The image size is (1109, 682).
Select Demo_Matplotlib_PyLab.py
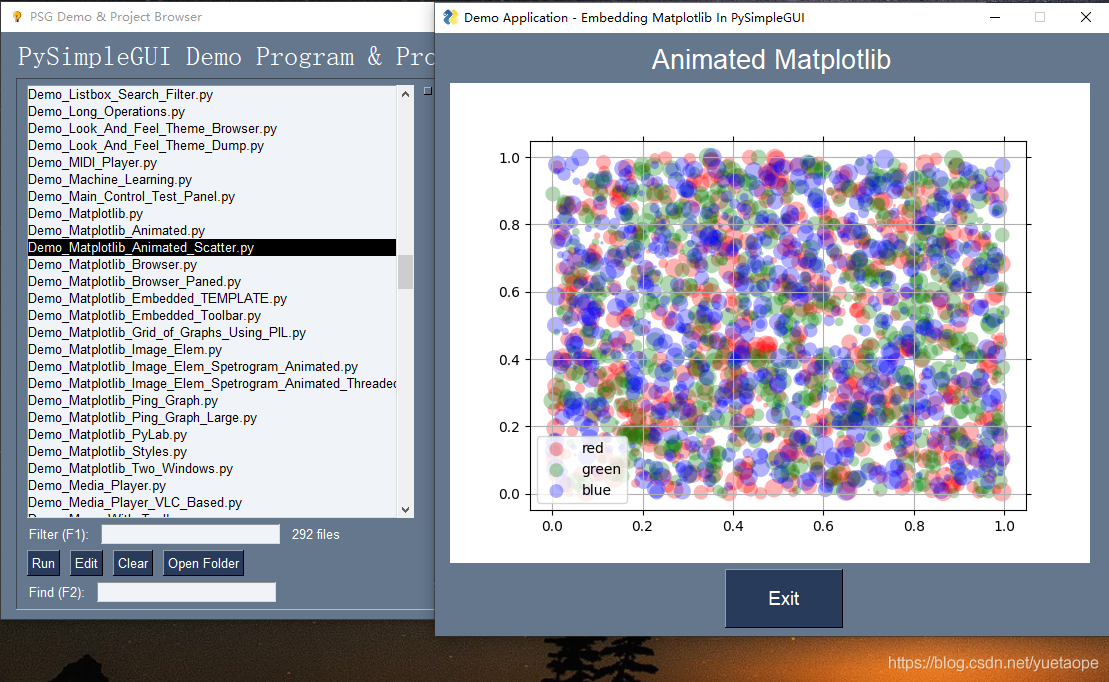(x=211, y=434)
